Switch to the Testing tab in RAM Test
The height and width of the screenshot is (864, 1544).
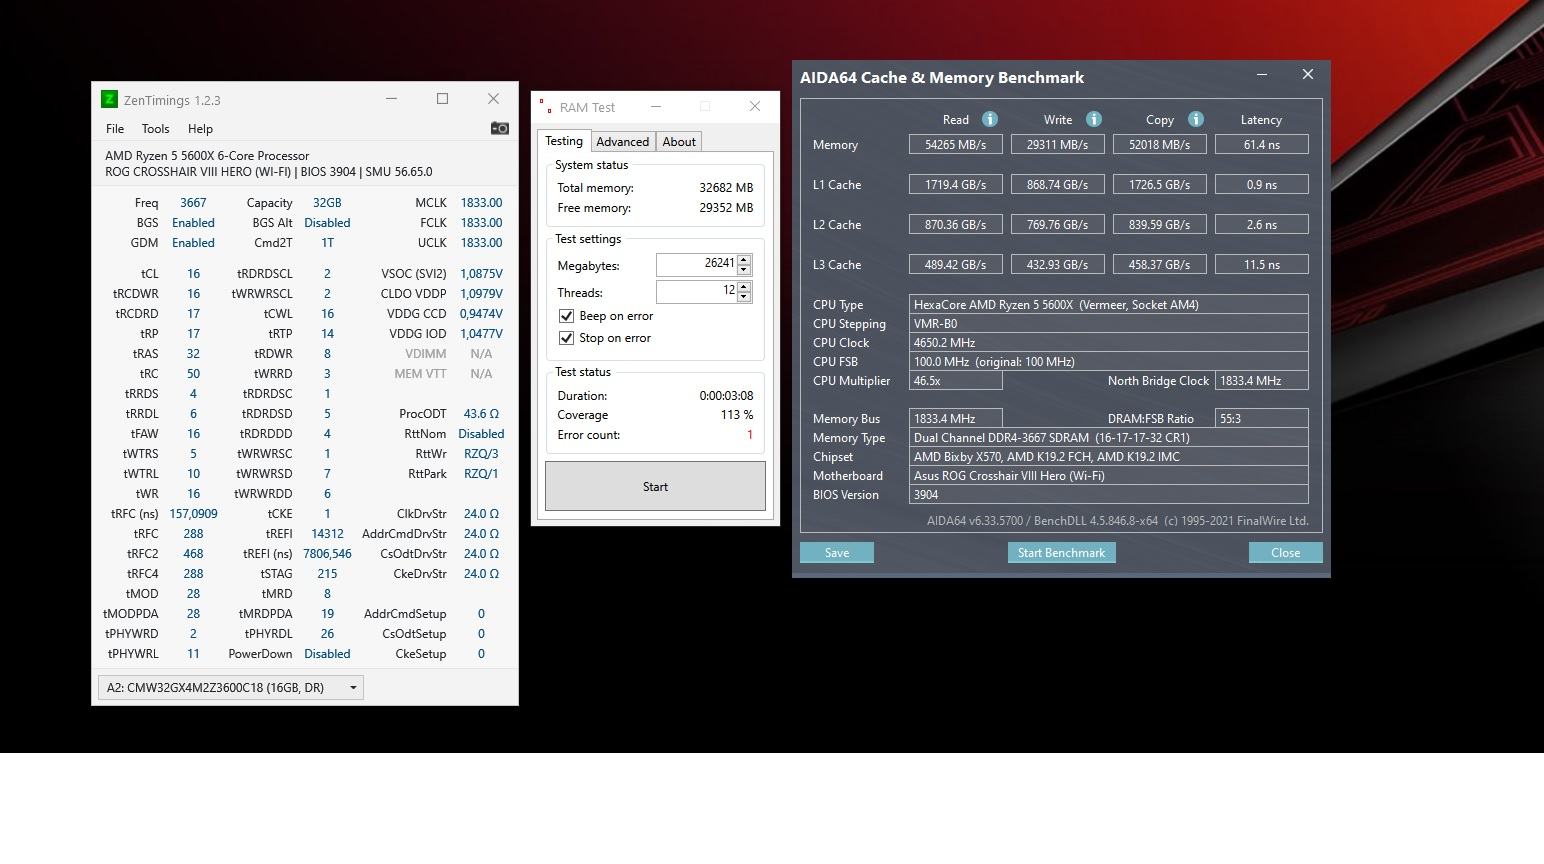point(564,141)
